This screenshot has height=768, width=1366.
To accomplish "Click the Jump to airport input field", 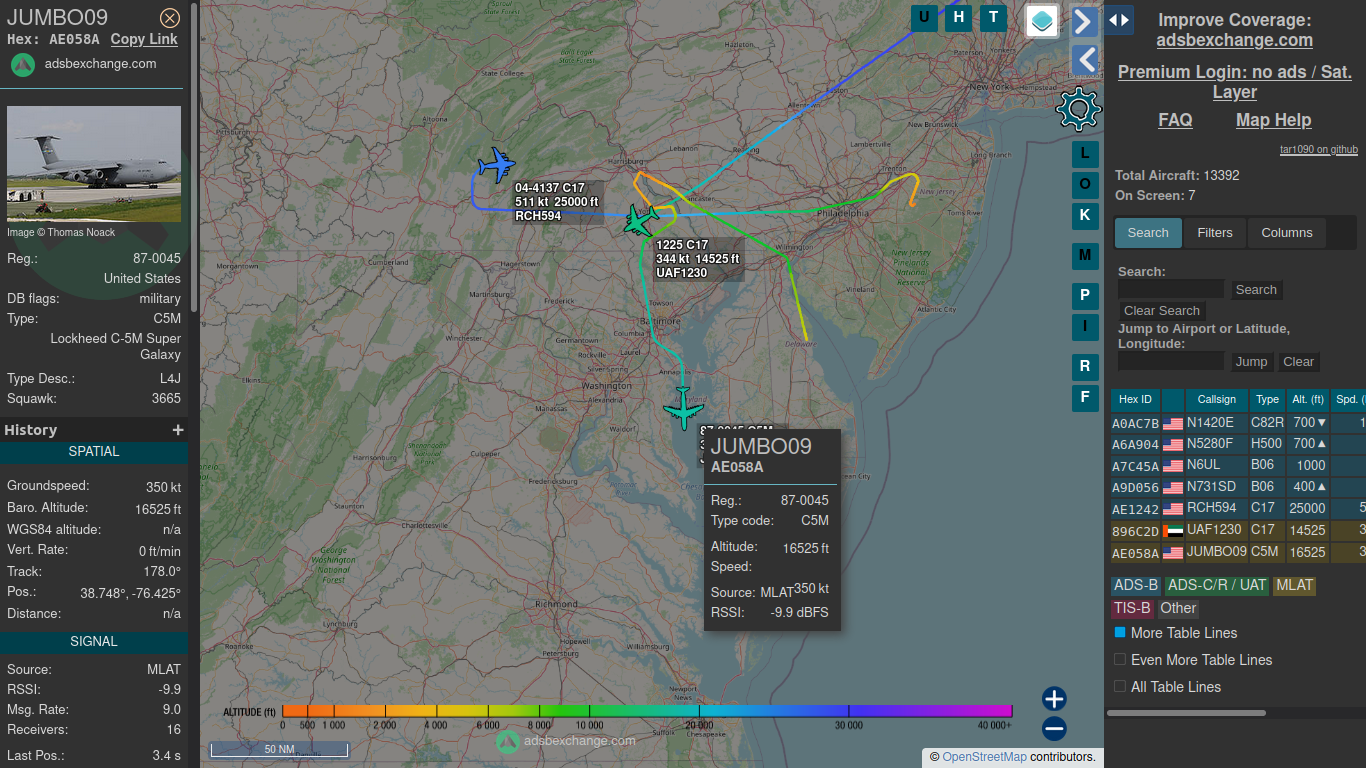I will coord(1171,361).
